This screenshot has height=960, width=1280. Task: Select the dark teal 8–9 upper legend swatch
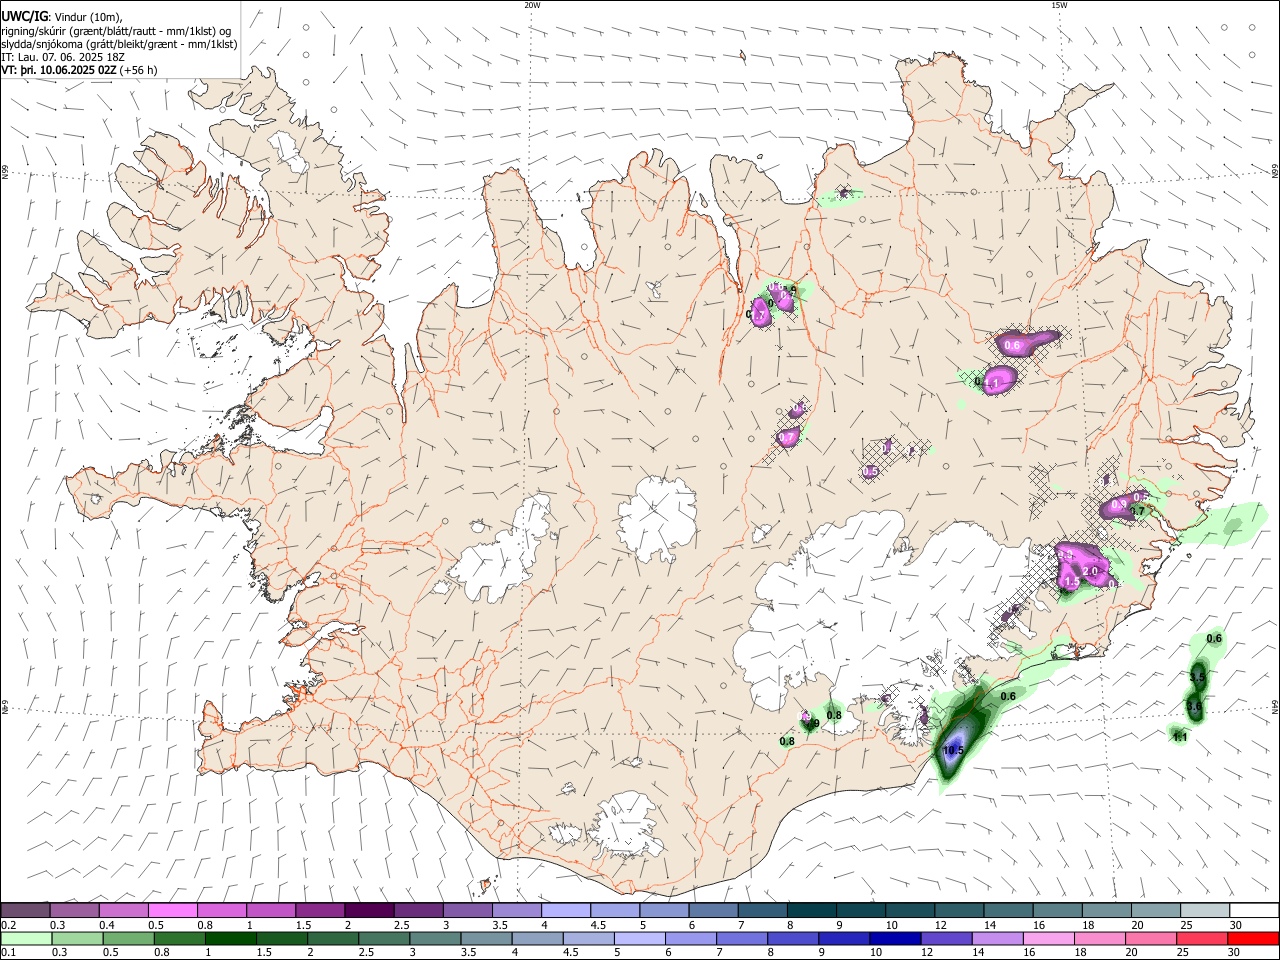click(x=811, y=910)
